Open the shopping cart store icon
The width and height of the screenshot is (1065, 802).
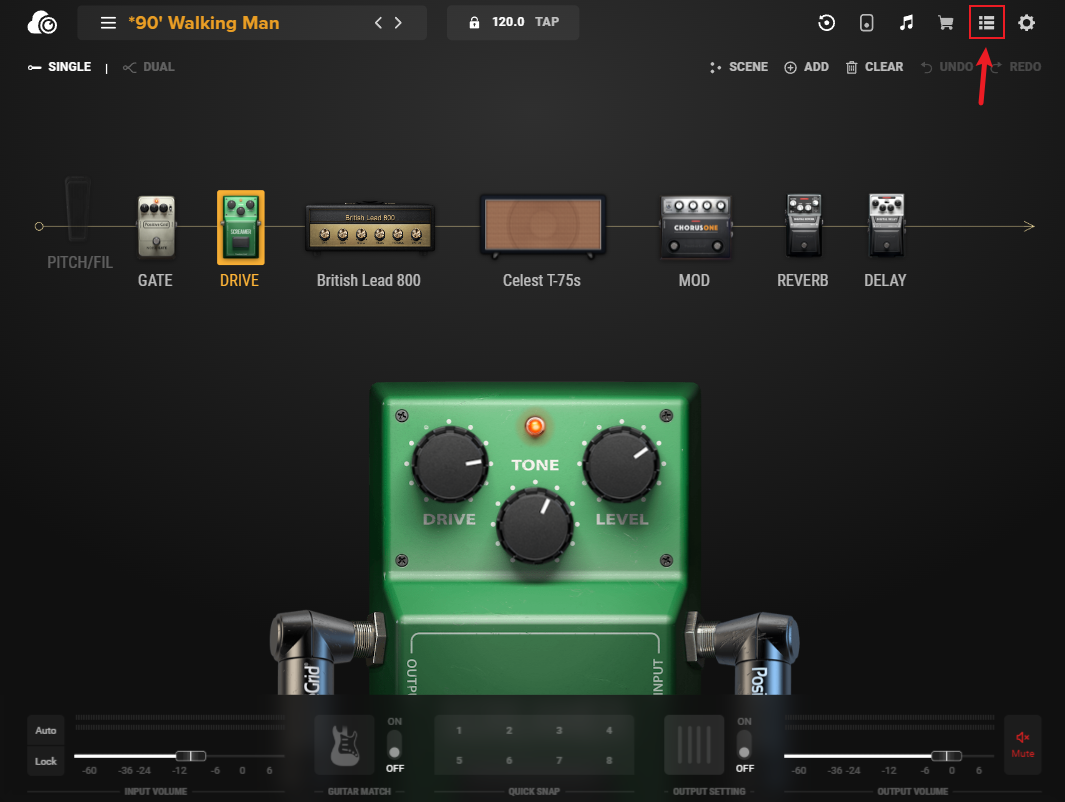[945, 23]
